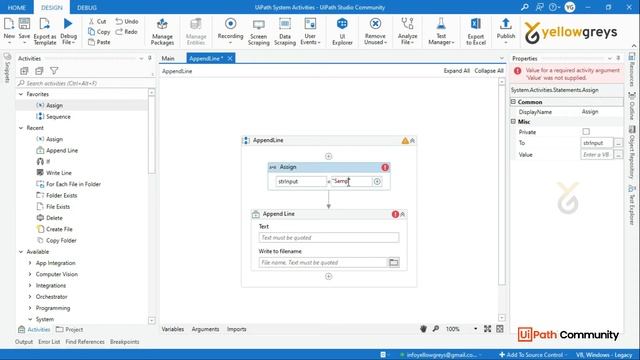Create a New project from ribbon
This screenshot has width=640, height=360.
(9, 29)
